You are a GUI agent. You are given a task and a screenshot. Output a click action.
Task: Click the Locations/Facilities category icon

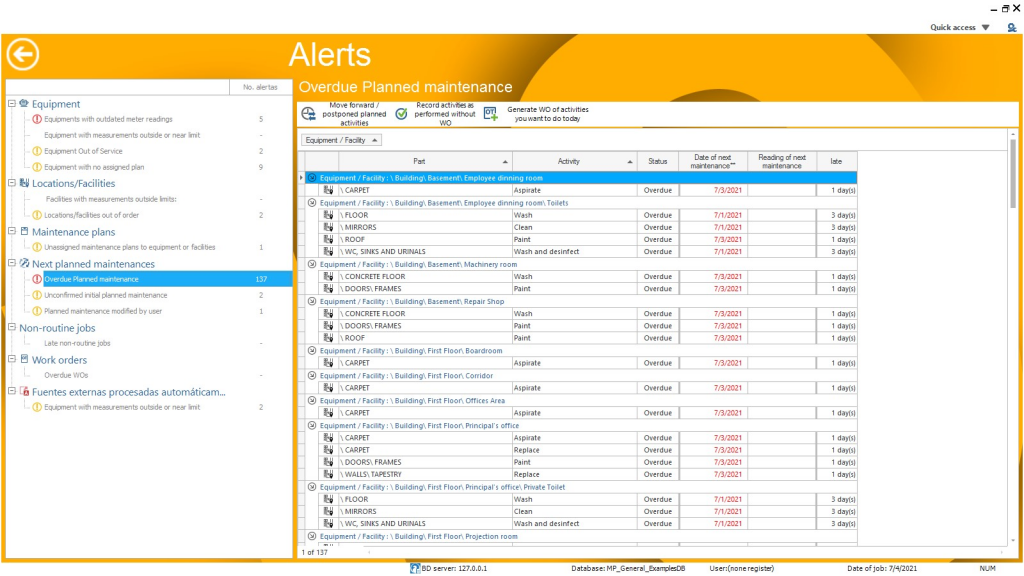24,183
